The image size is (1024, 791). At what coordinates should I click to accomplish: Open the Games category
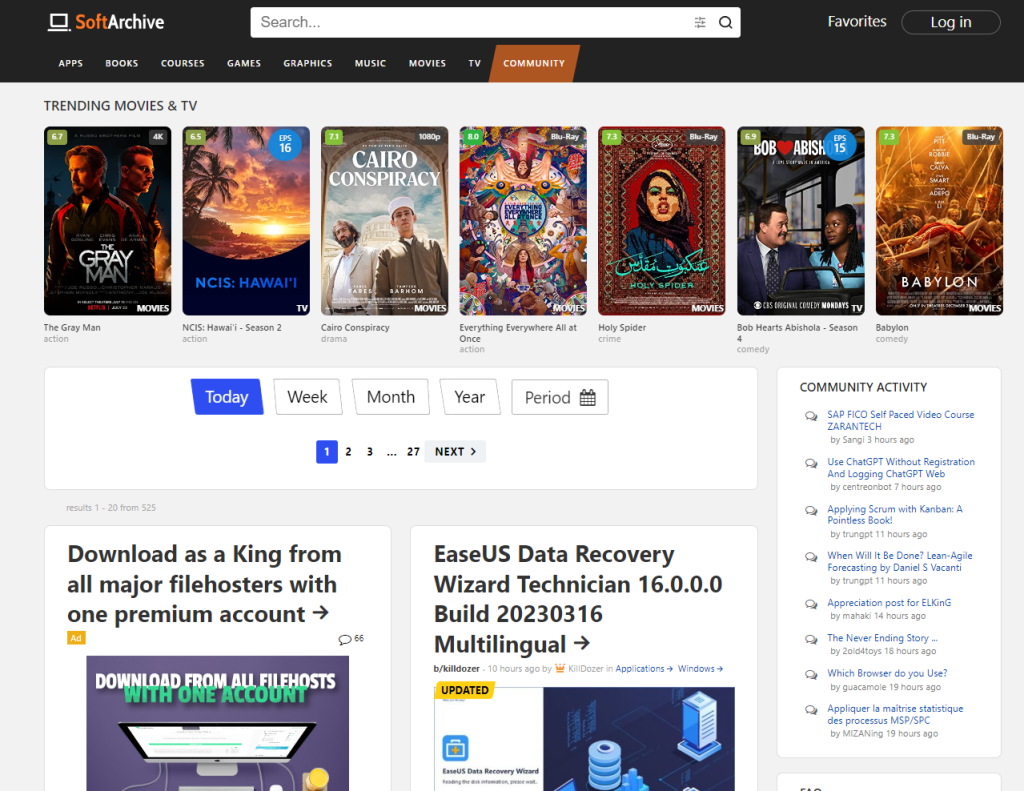(x=244, y=63)
